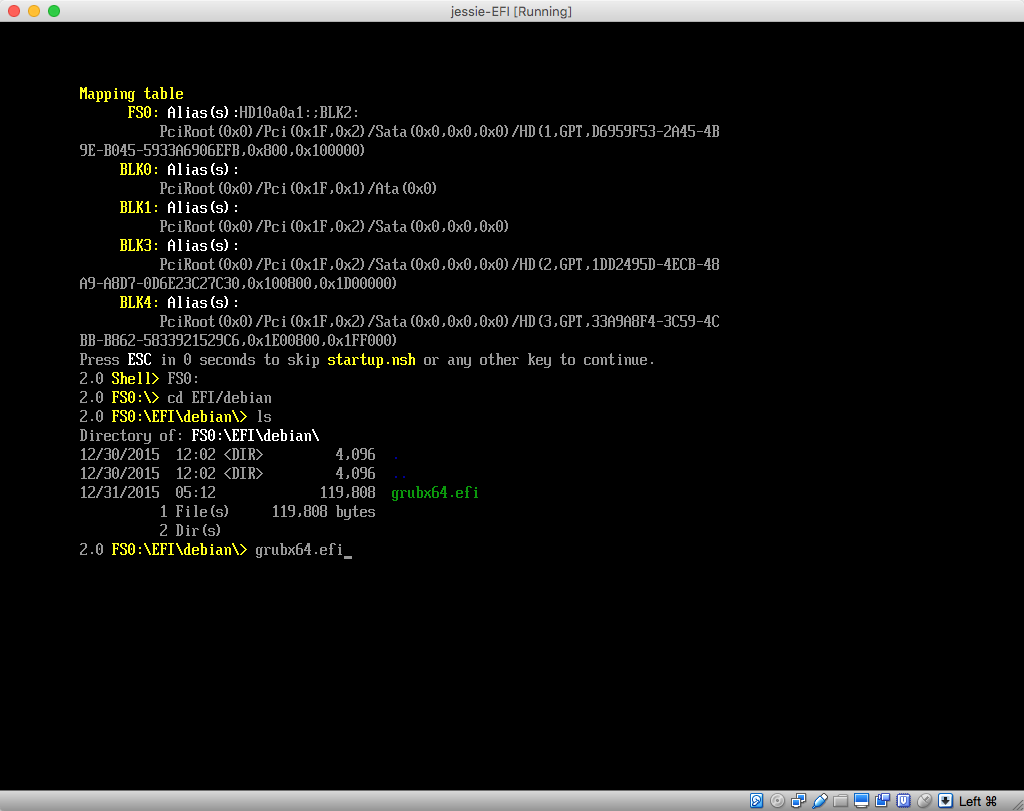Viewport: 1024px width, 811px height.
Task: Click the mouse integration icon
Action: tap(924, 801)
